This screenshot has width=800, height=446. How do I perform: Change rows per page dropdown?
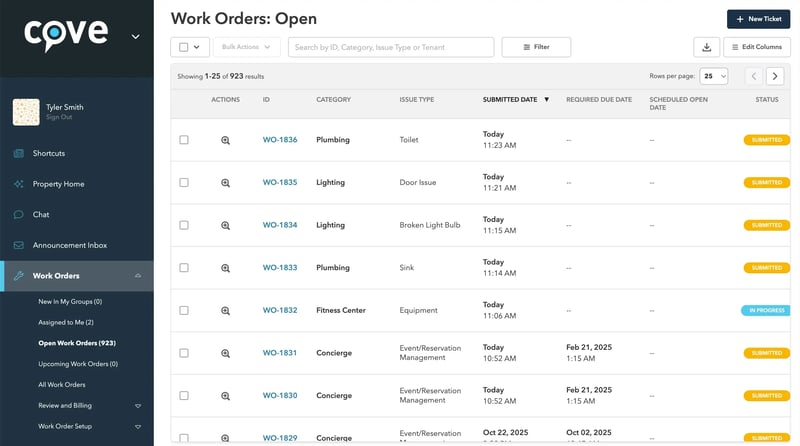pos(713,76)
